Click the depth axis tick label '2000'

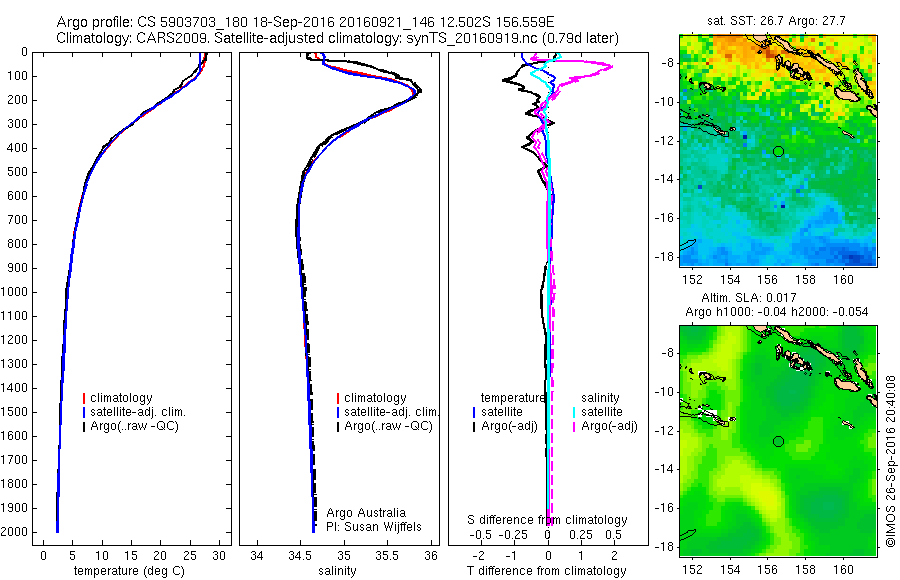[x=15, y=532]
